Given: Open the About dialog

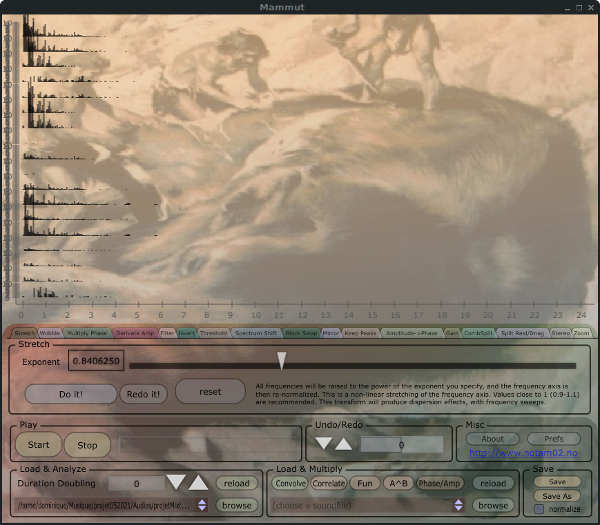Looking at the screenshot, I should pos(492,439).
